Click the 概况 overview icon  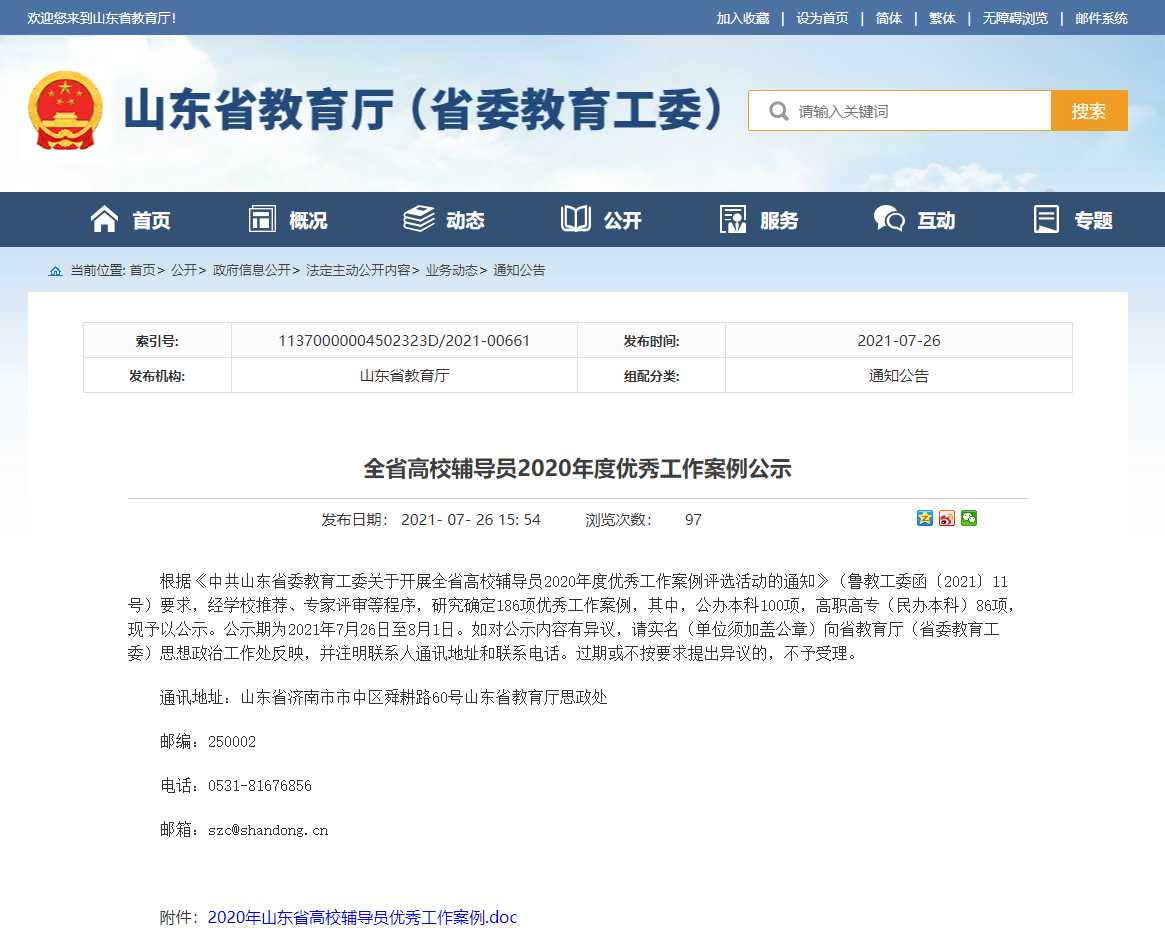point(262,219)
